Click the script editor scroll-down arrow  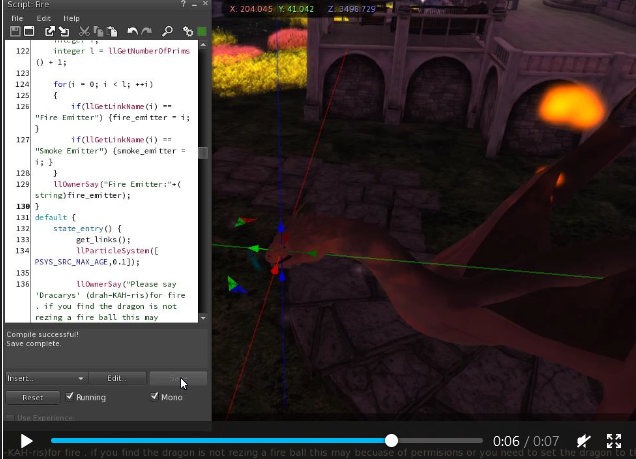(203, 318)
